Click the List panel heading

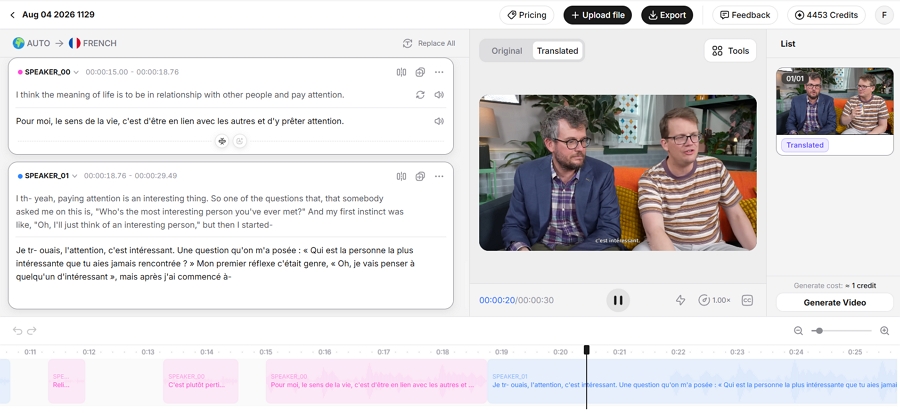pos(788,44)
